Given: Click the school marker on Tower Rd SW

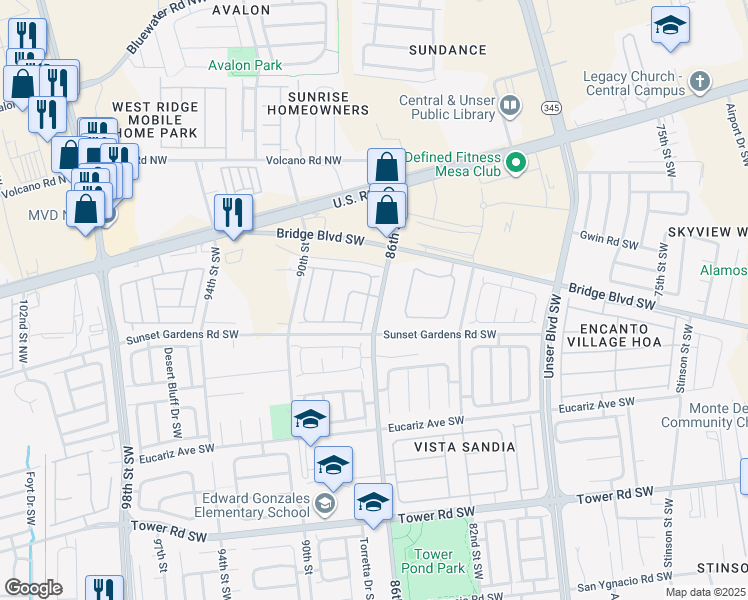Looking at the screenshot, I should click(x=373, y=502).
